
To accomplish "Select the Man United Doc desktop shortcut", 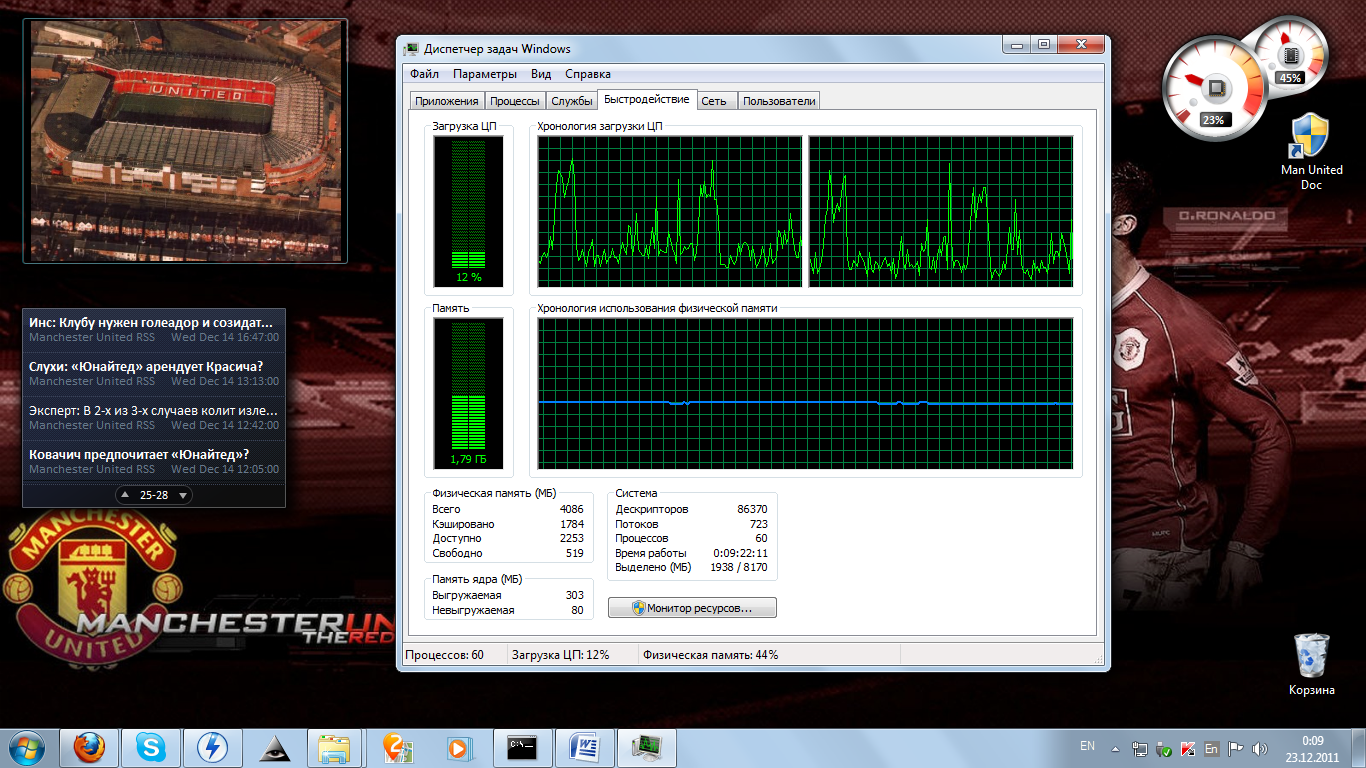I will [x=1311, y=152].
